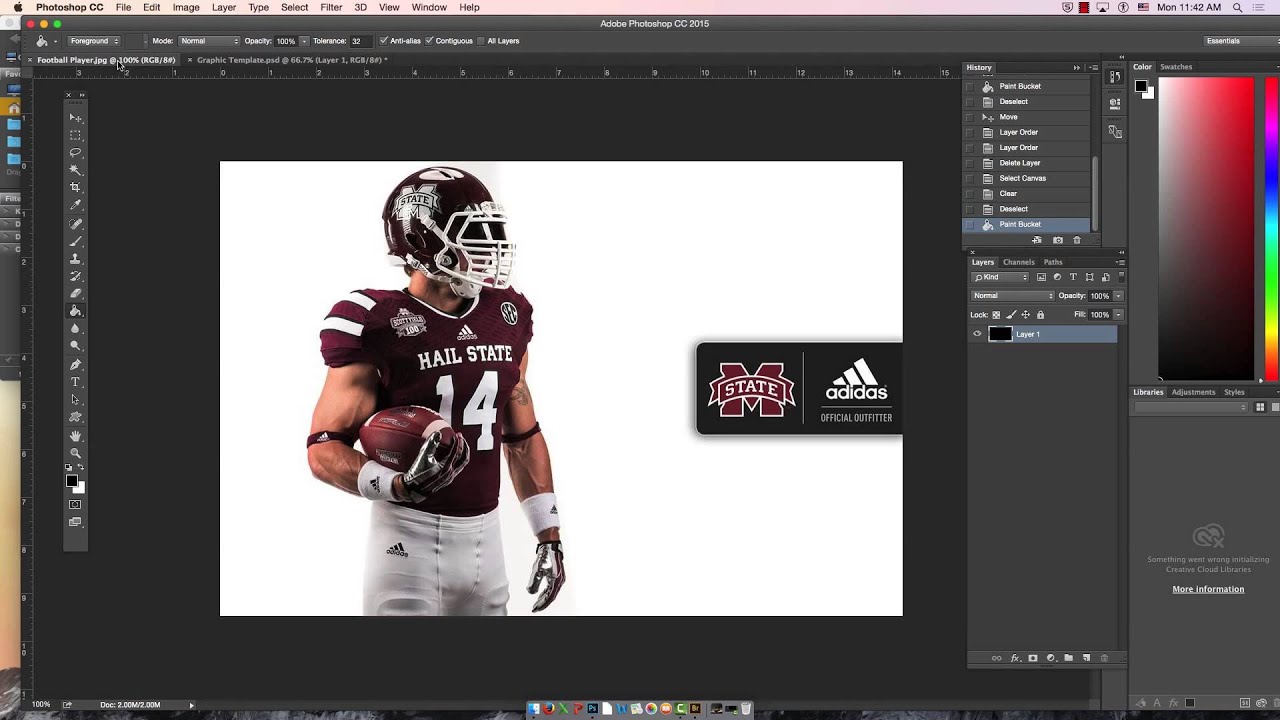Viewport: 1280px width, 720px height.
Task: Open the Layers panel Opacity arrow
Action: click(1118, 296)
